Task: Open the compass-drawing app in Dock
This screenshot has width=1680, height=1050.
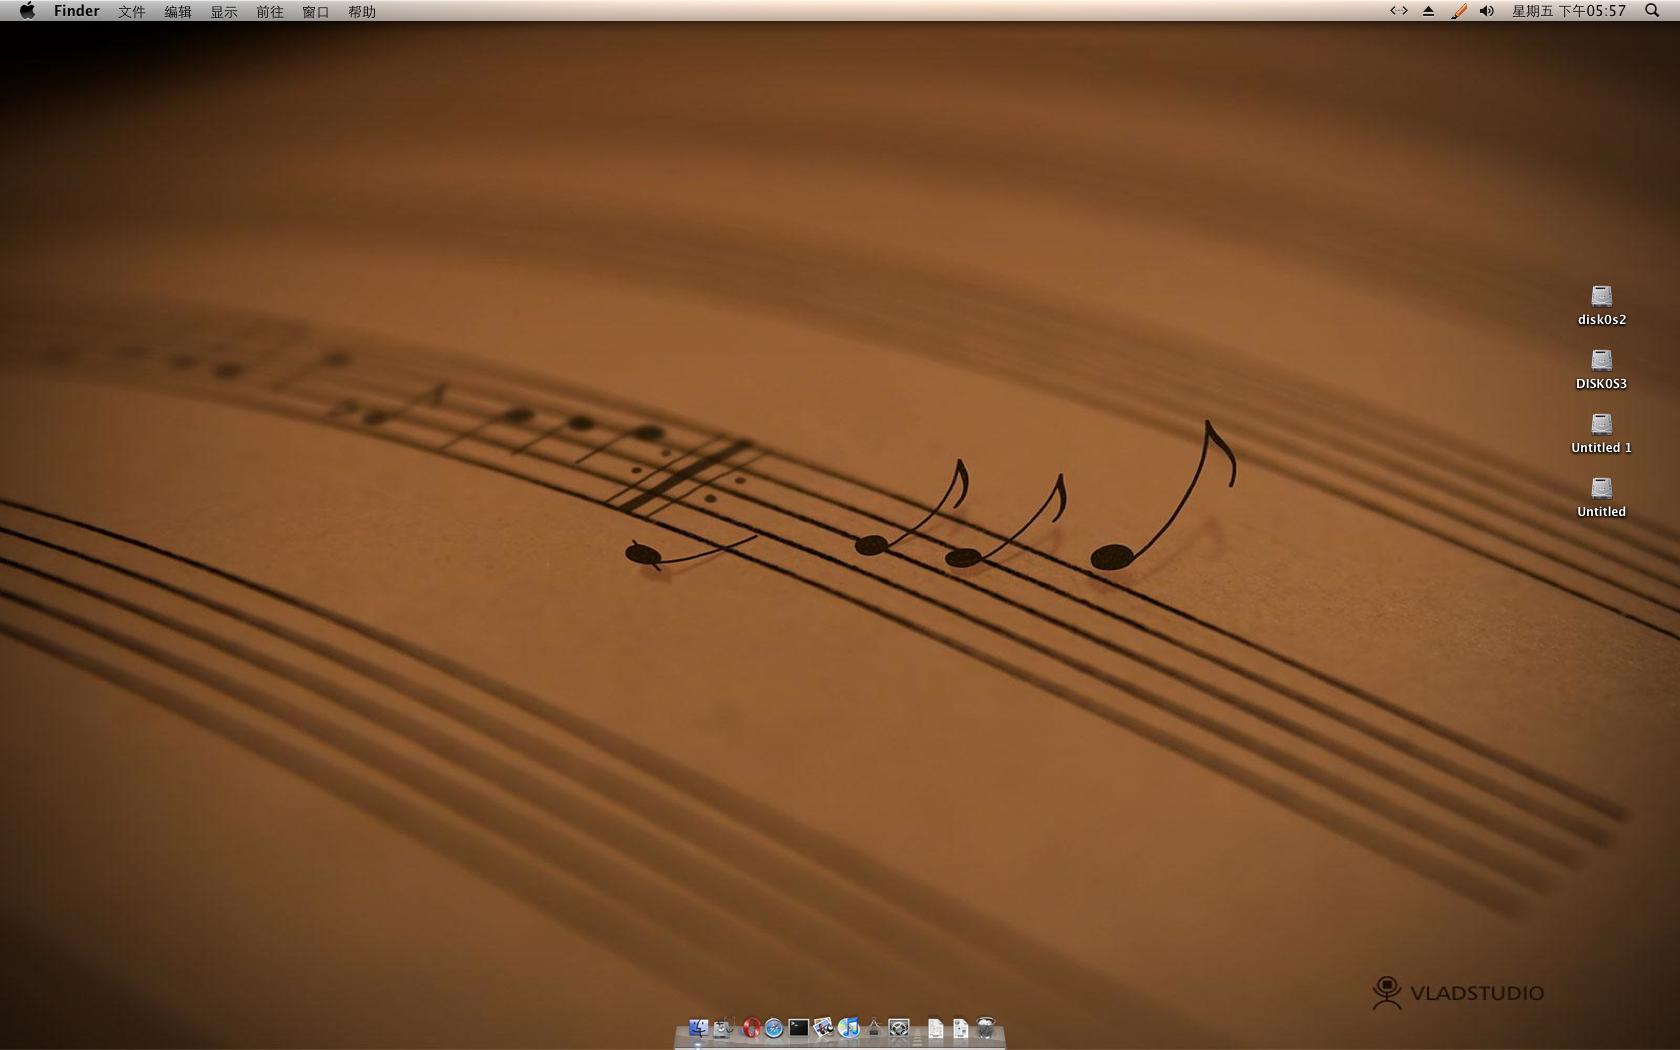Action: pyautogui.click(x=874, y=1028)
